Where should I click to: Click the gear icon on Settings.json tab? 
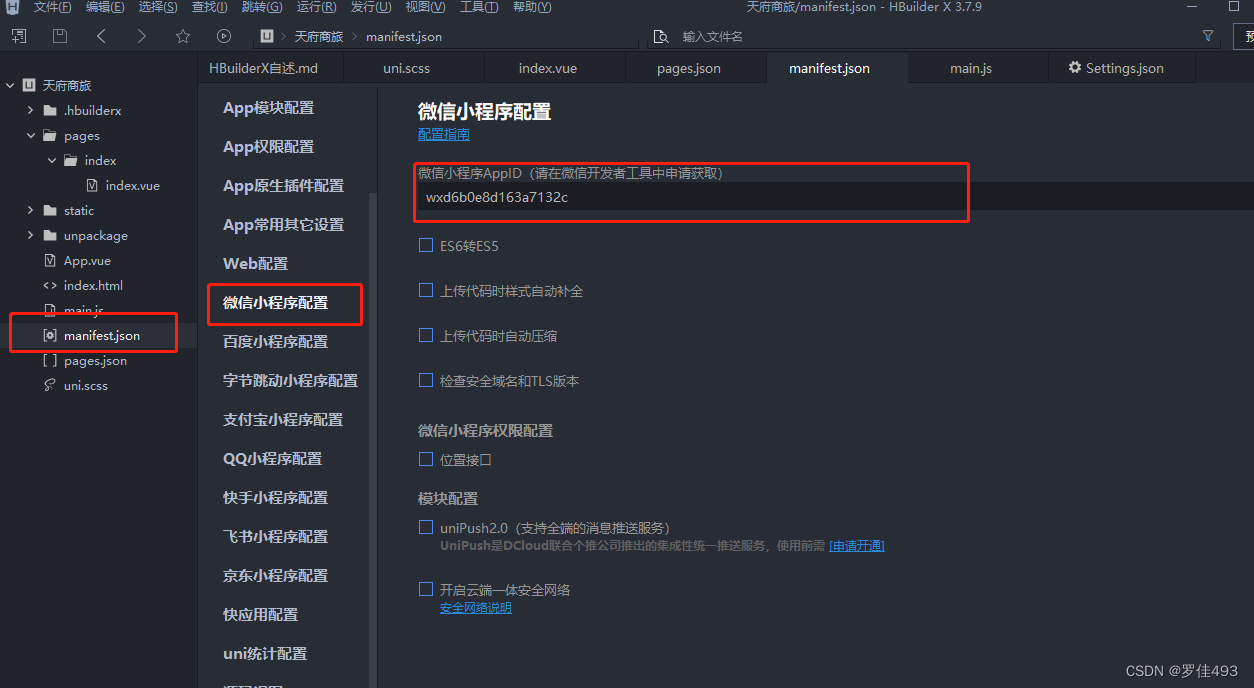click(1075, 68)
